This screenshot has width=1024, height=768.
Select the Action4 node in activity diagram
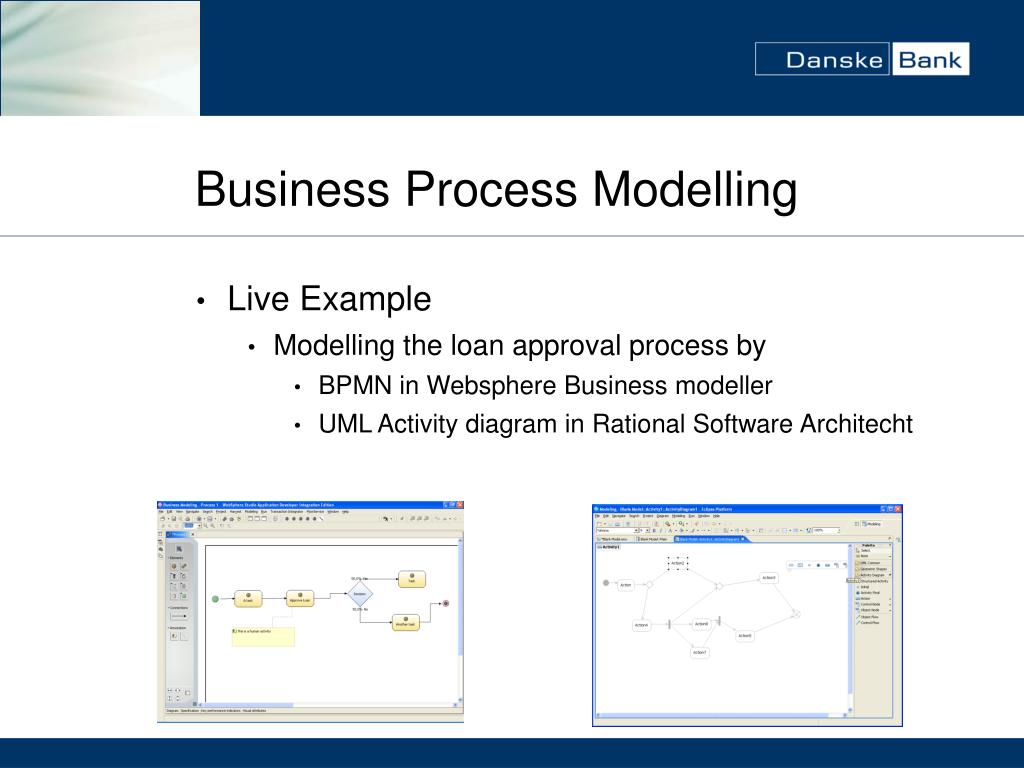click(x=641, y=625)
